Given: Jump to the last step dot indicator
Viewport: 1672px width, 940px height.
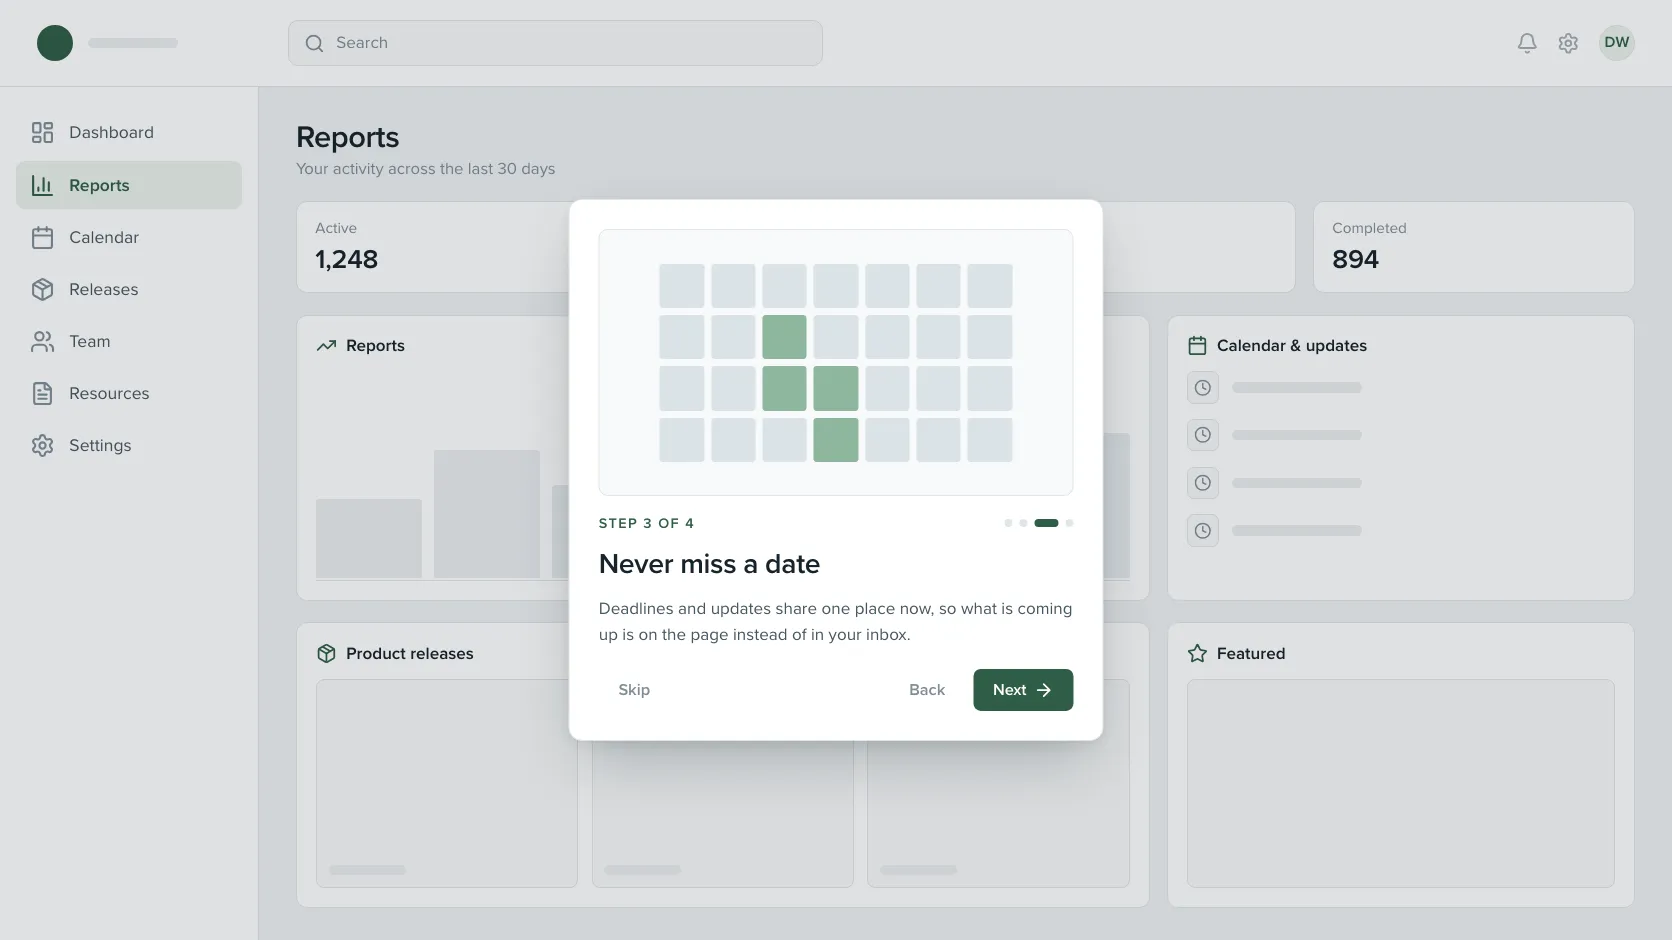Looking at the screenshot, I should (x=1069, y=523).
